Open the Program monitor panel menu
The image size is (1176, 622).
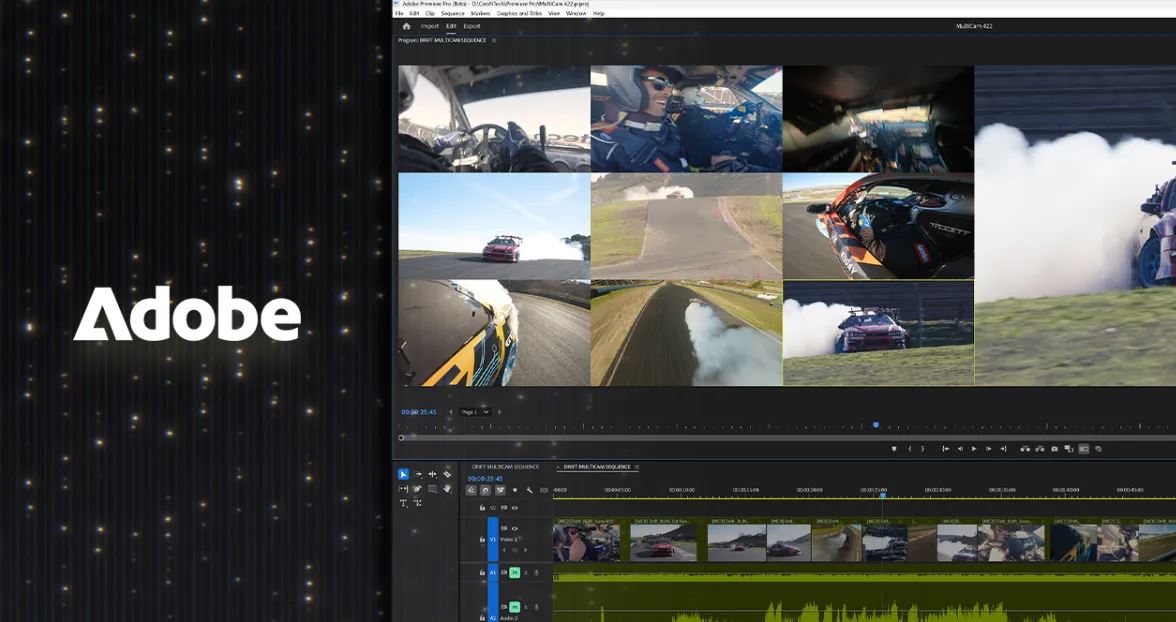494,40
